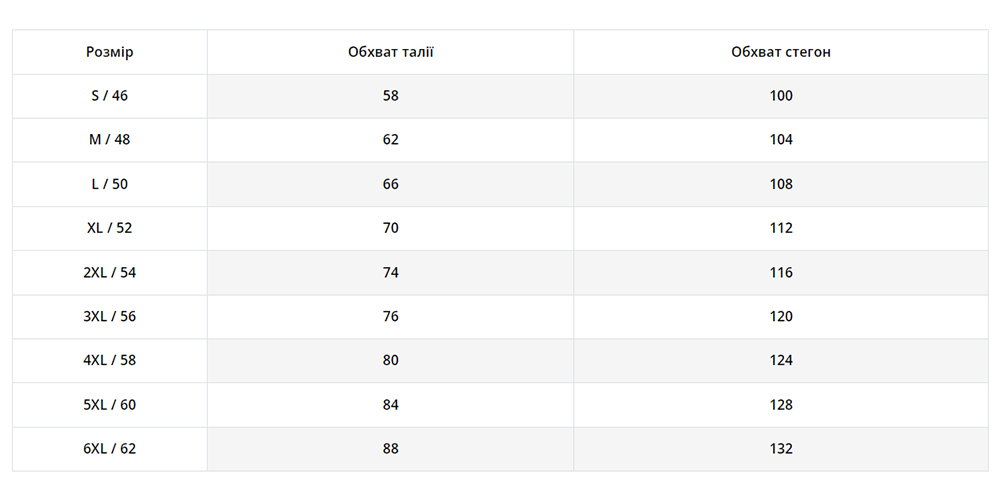The height and width of the screenshot is (500, 1000).
Task: Select waist value 76 for 3XL
Action: click(390, 316)
